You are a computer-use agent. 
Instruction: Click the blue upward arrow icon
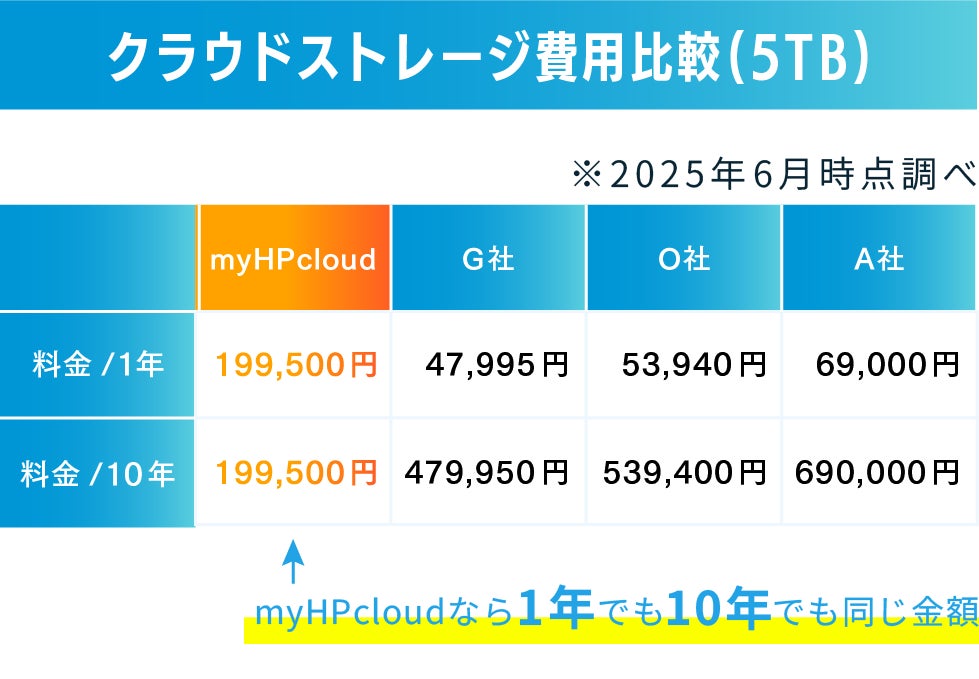click(291, 562)
